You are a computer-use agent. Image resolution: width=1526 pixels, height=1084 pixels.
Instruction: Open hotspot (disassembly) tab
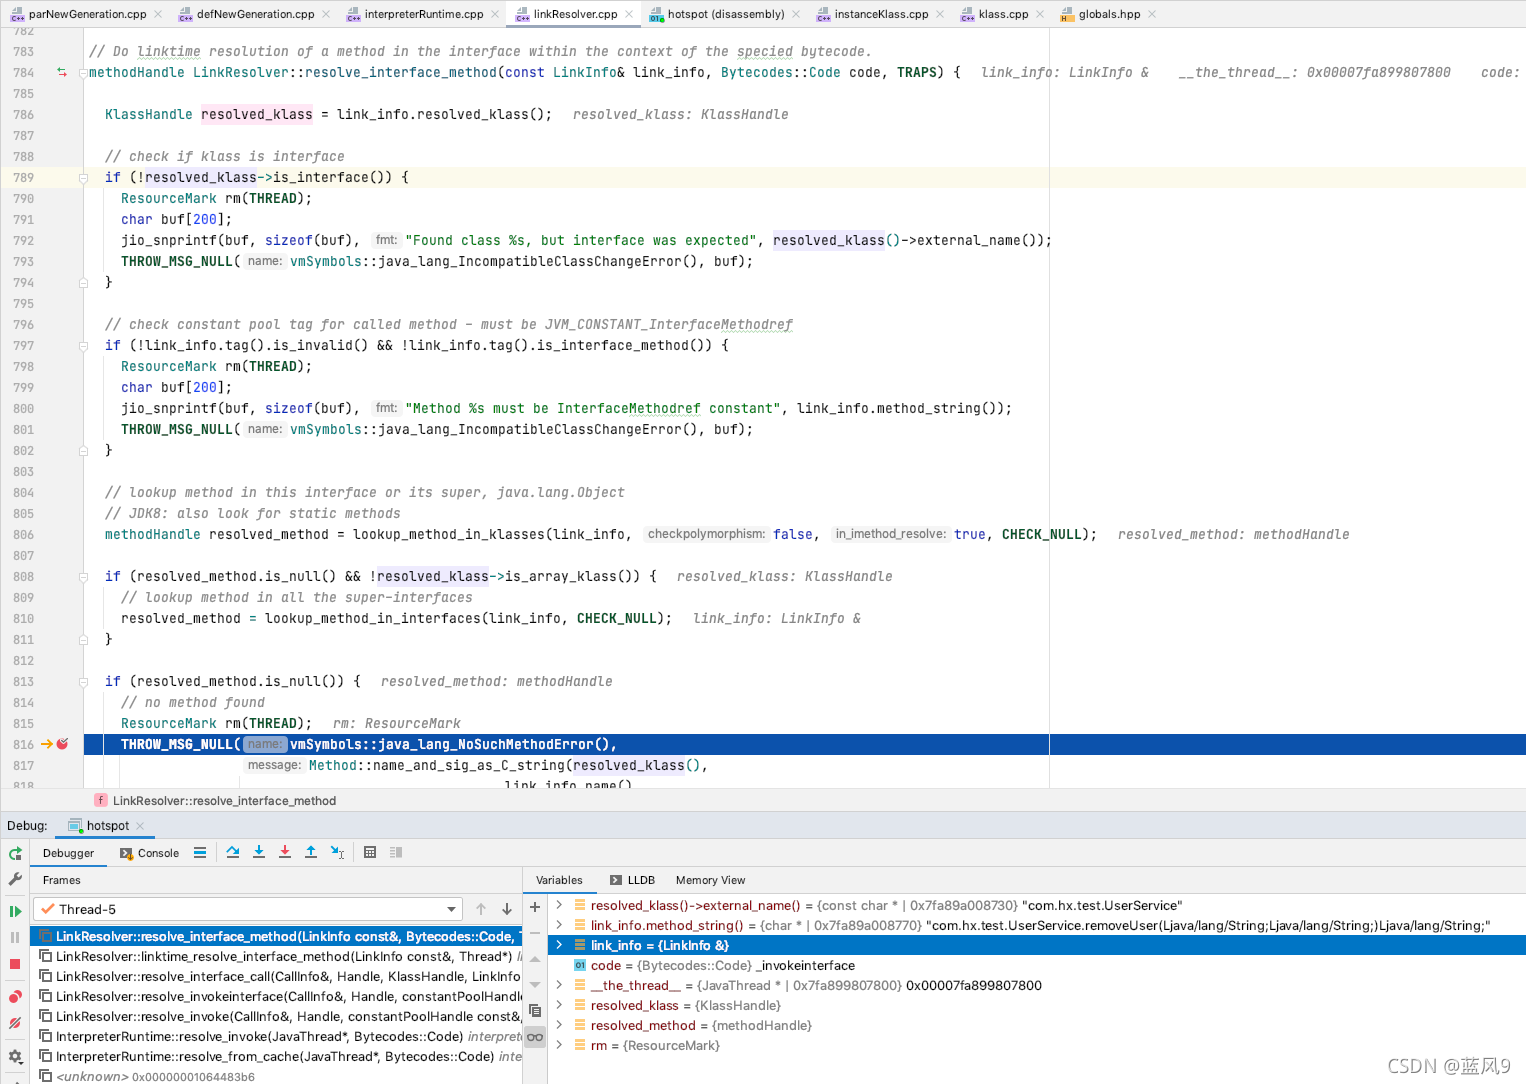(725, 14)
